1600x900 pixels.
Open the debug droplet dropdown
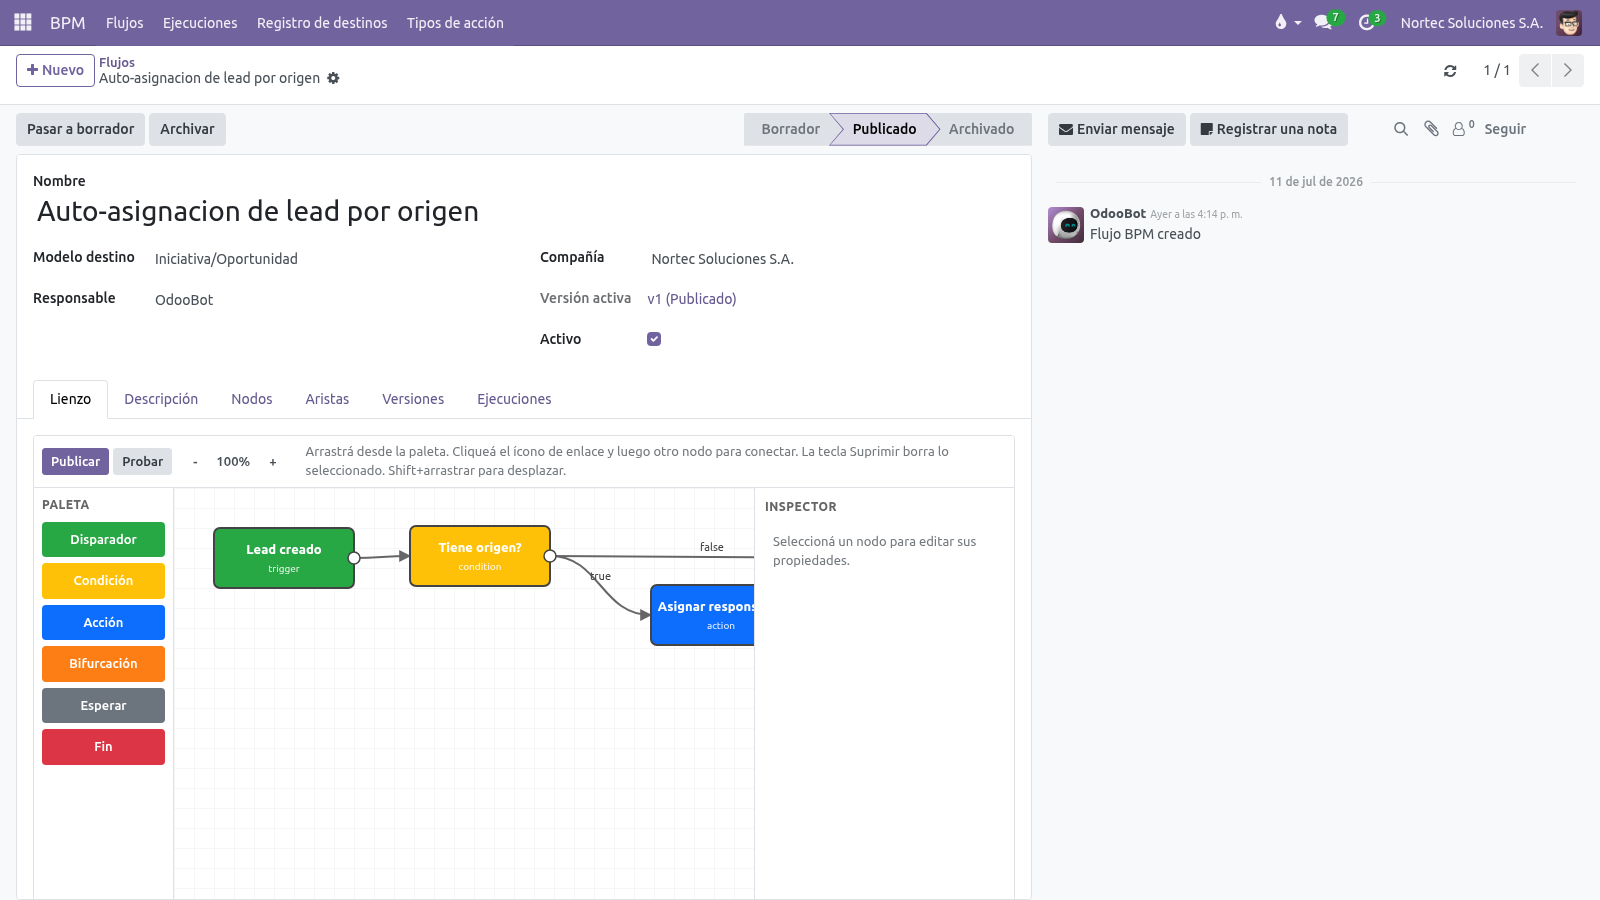point(1287,22)
